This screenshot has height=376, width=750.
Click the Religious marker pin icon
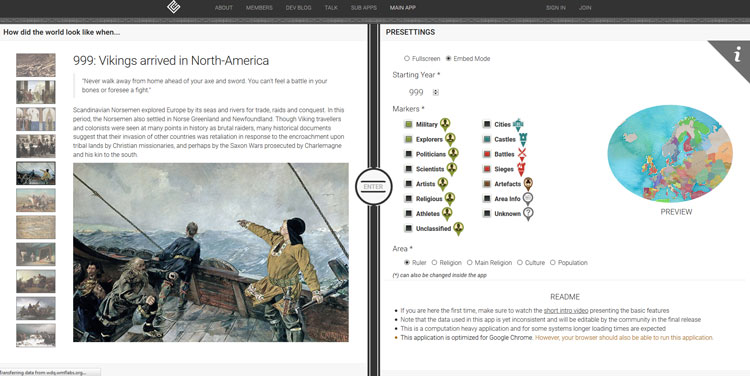449,199
